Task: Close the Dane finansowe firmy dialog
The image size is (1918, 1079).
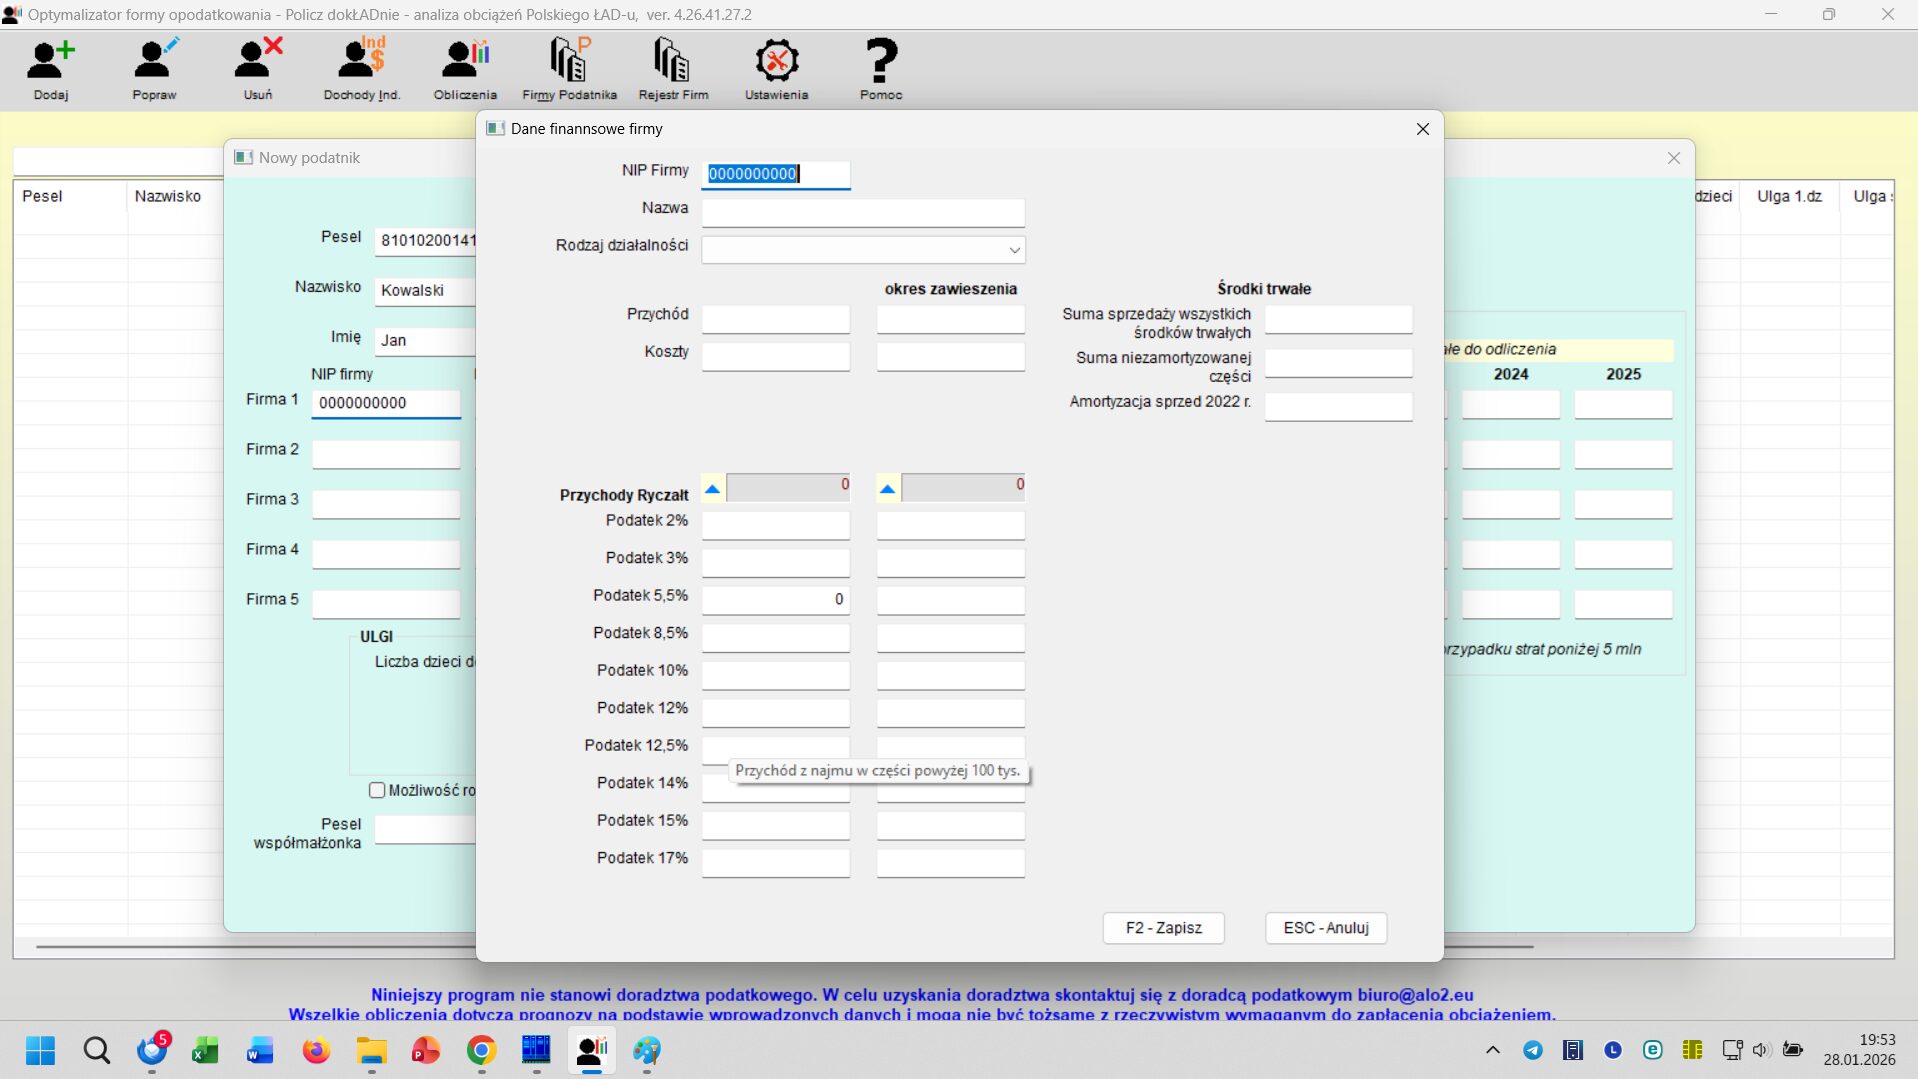Action: (x=1422, y=129)
